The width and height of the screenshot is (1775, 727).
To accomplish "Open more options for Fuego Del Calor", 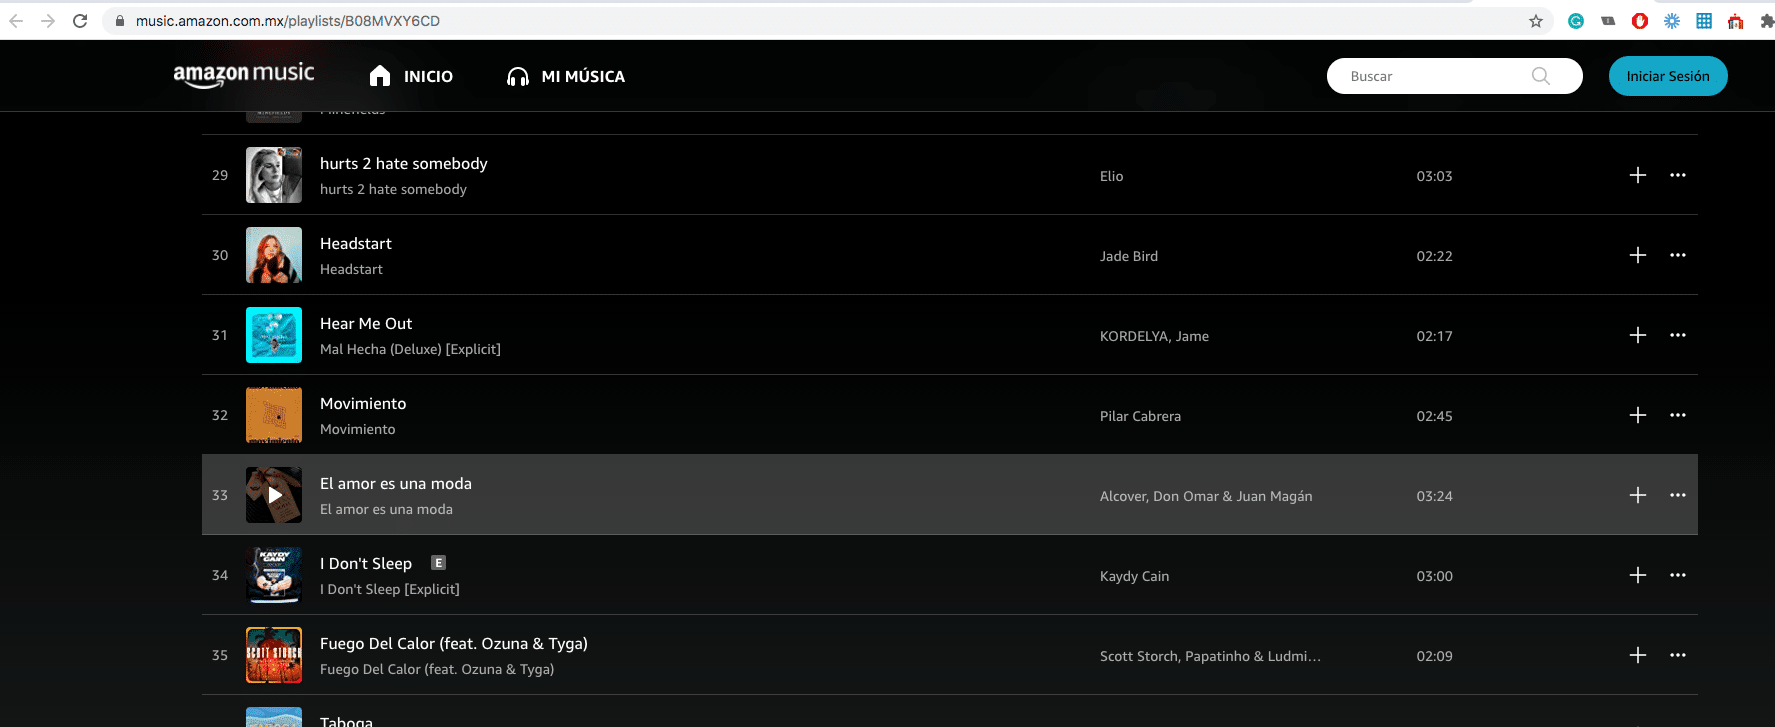I will (x=1677, y=655).
